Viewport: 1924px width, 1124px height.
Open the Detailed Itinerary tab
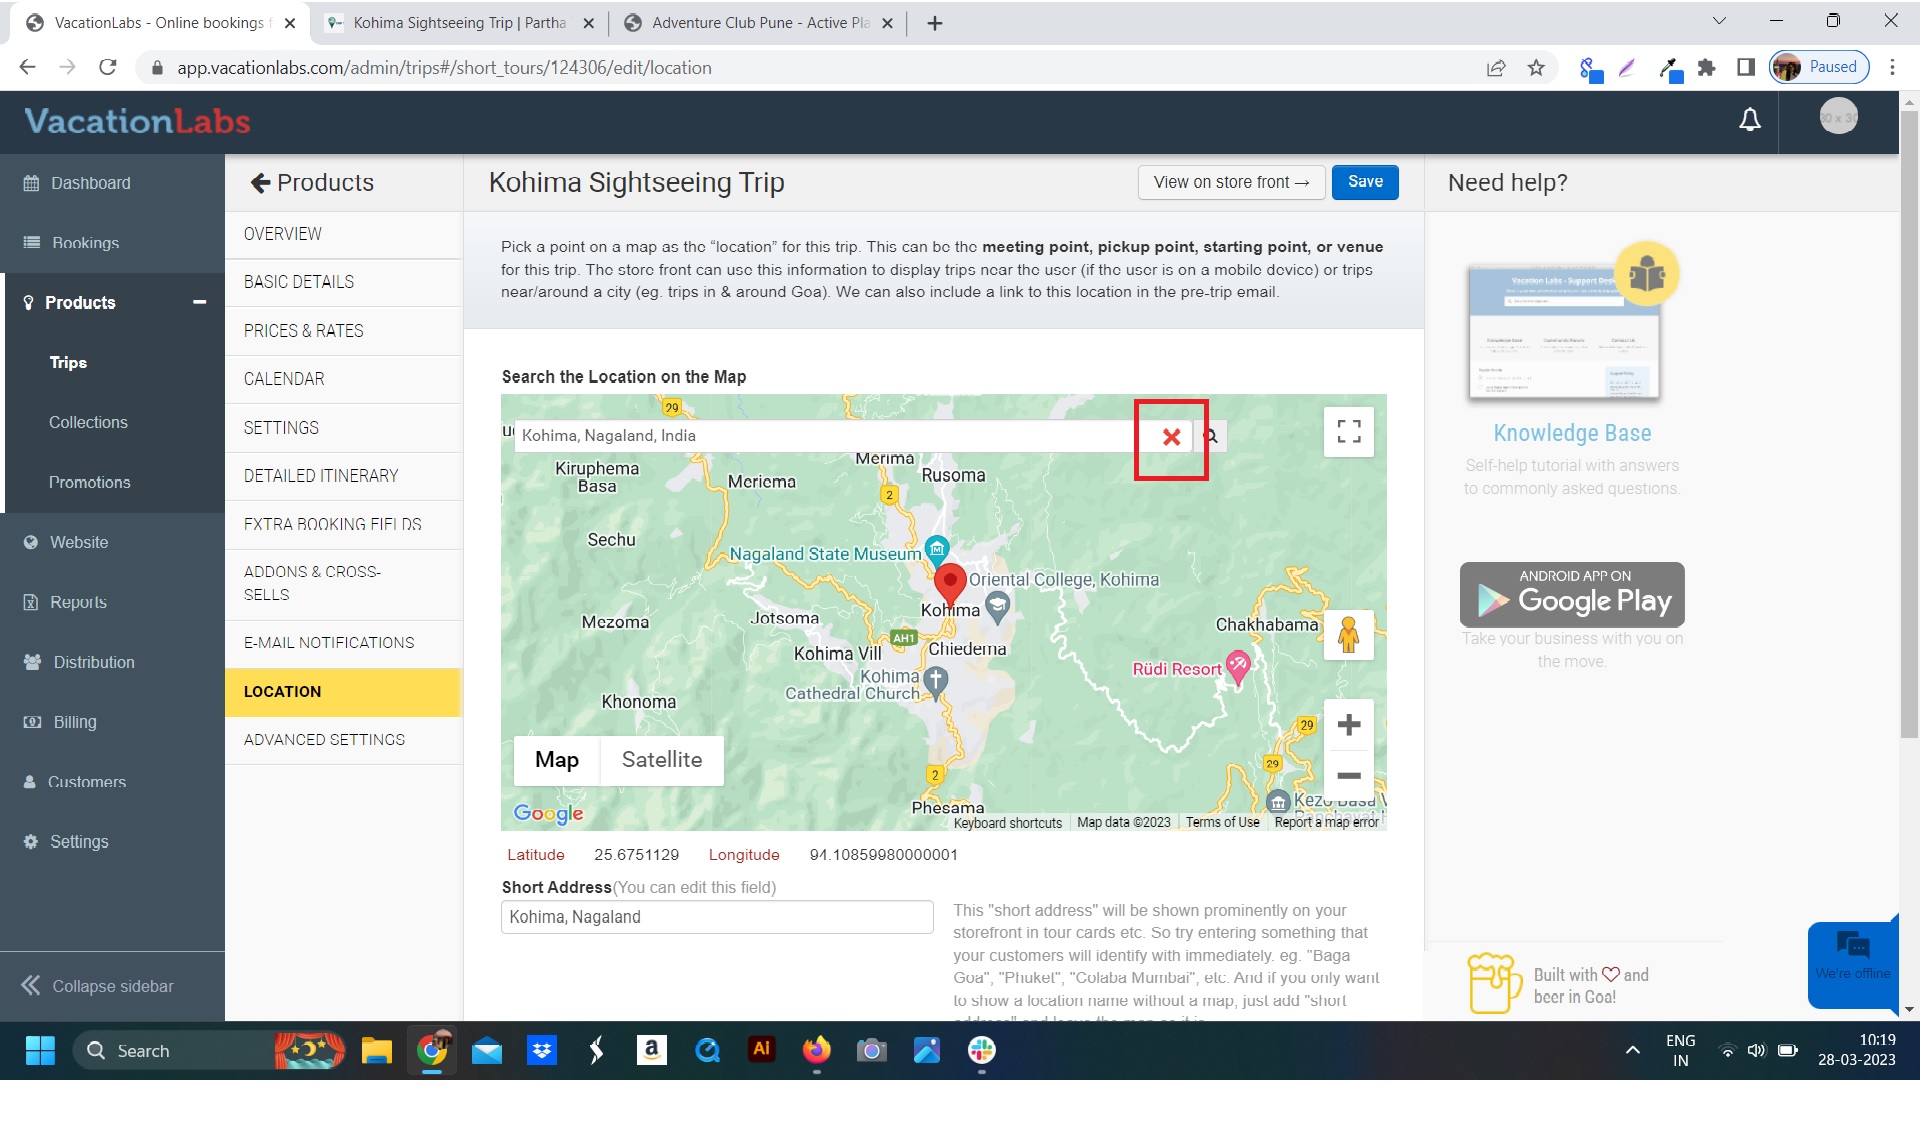click(321, 477)
